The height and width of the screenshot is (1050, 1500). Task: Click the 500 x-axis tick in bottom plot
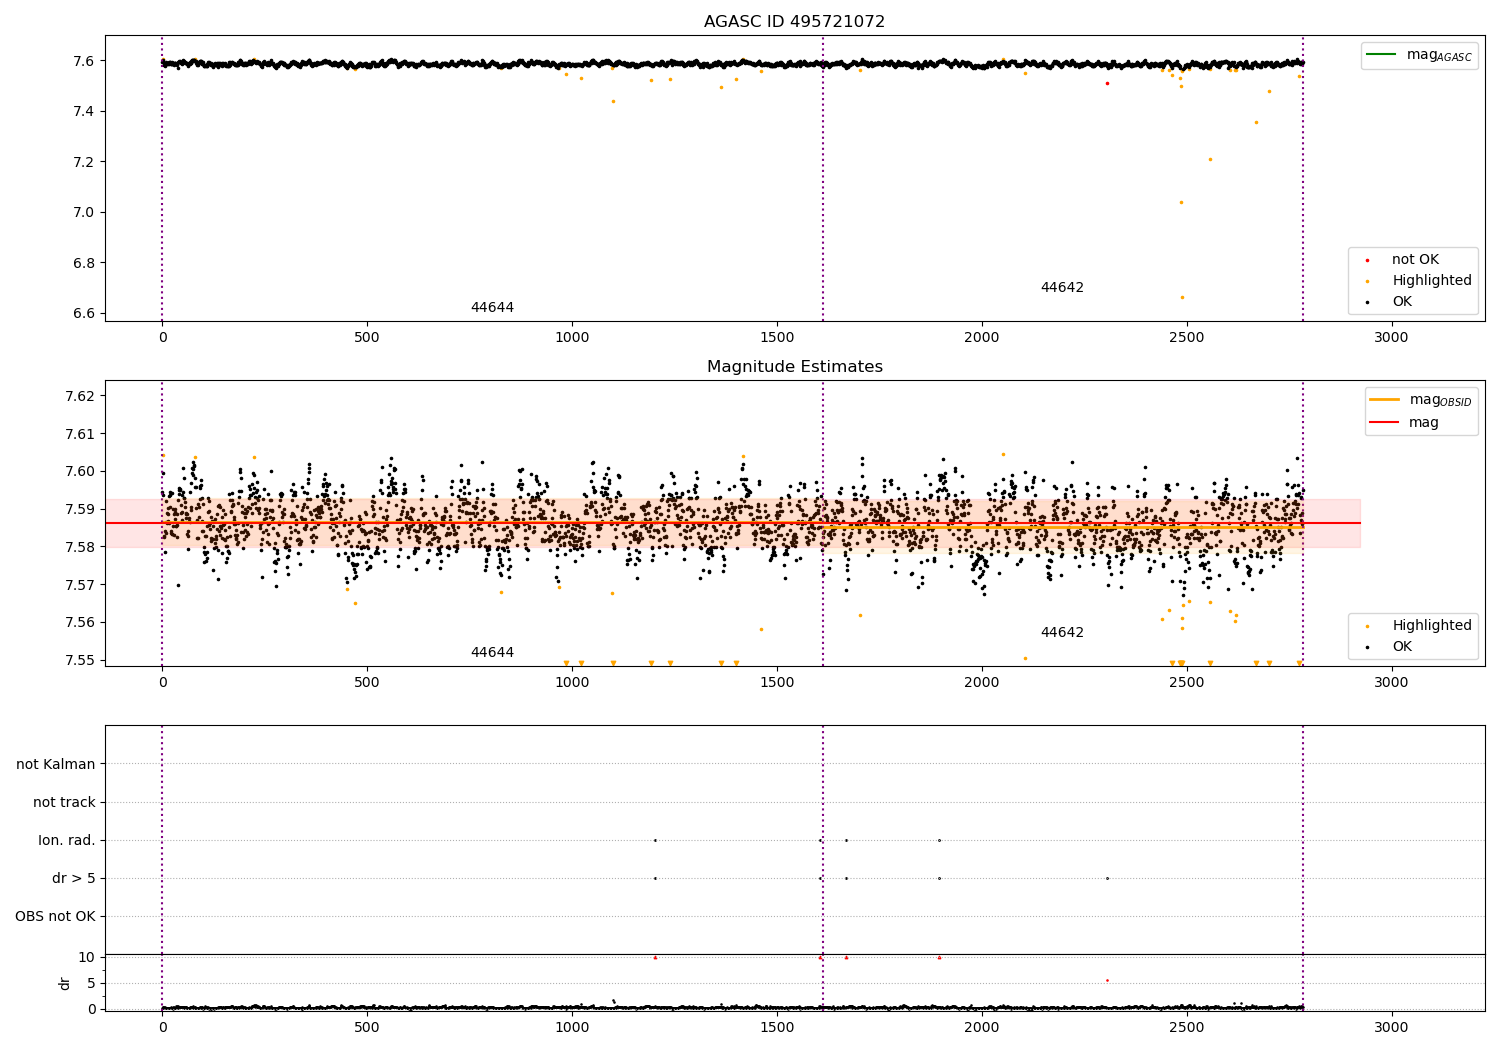(x=367, y=1027)
